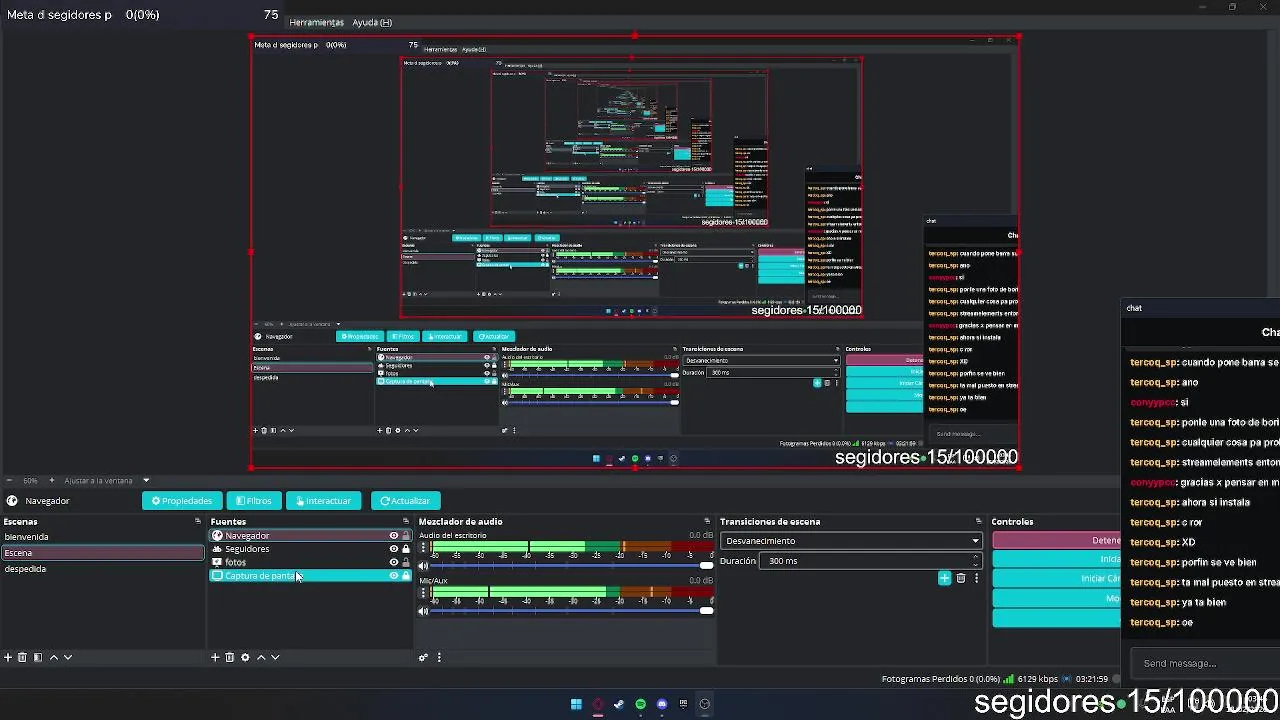Click the Interactuar button

click(x=324, y=501)
